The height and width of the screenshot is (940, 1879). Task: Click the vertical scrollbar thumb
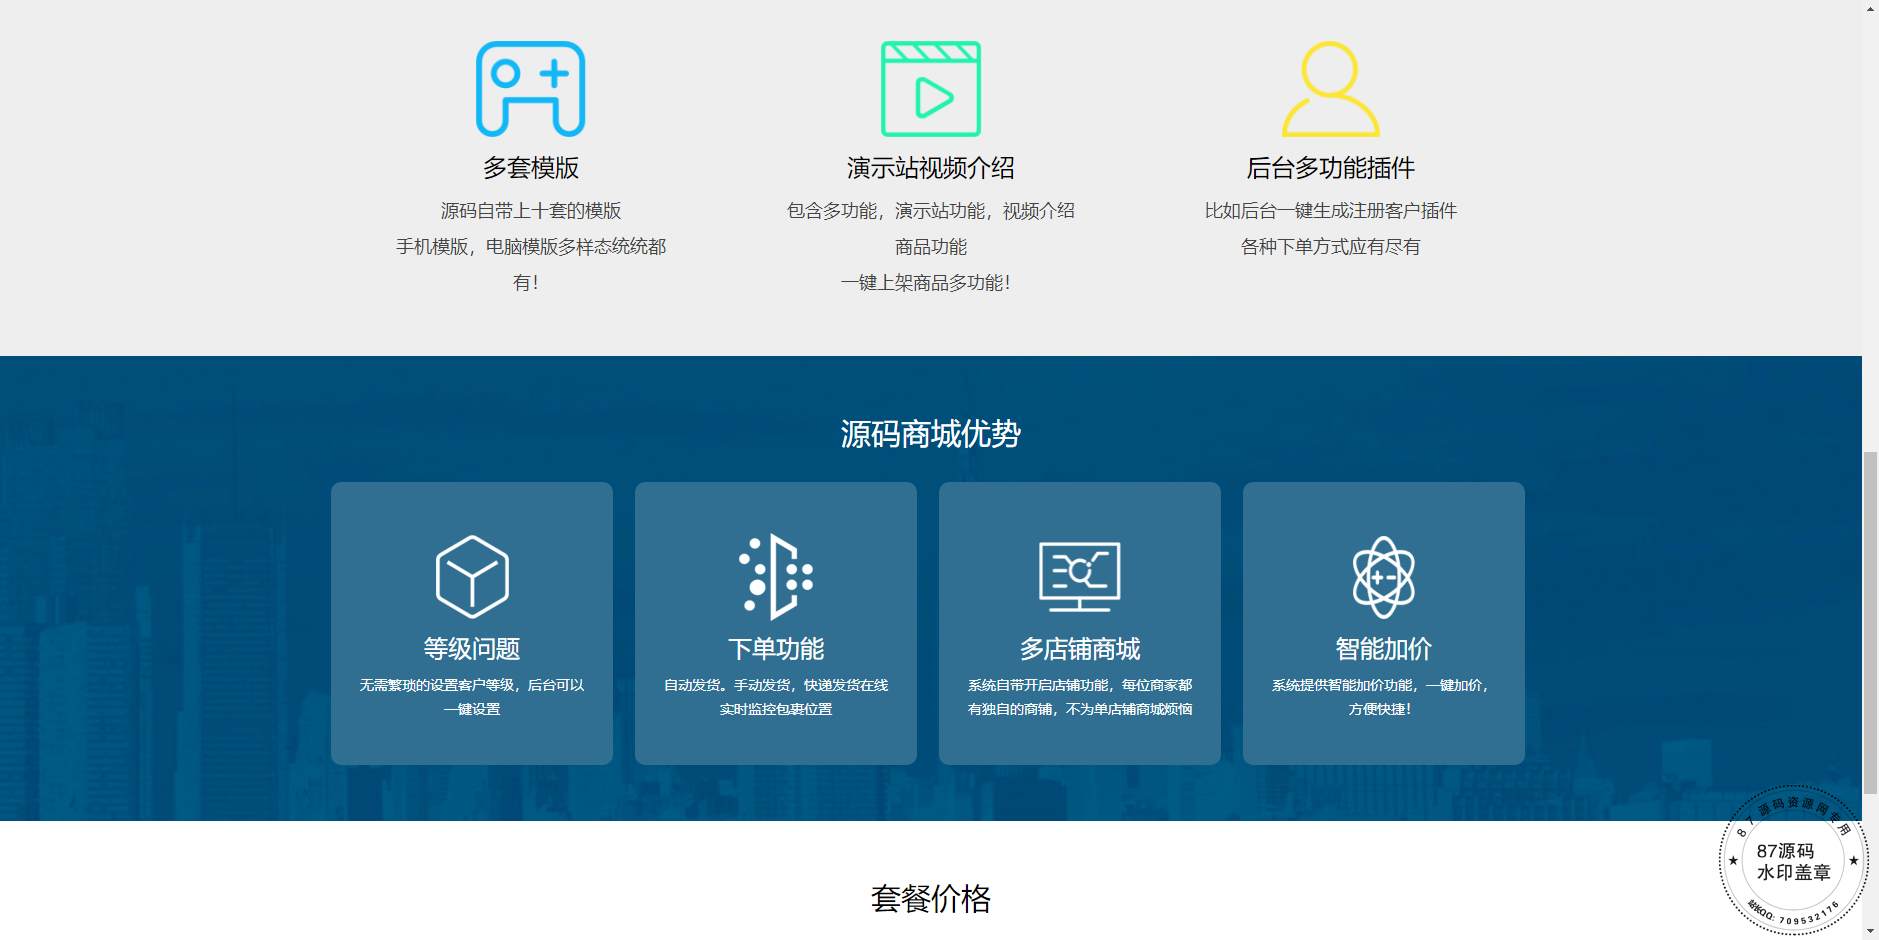(x=1870, y=622)
